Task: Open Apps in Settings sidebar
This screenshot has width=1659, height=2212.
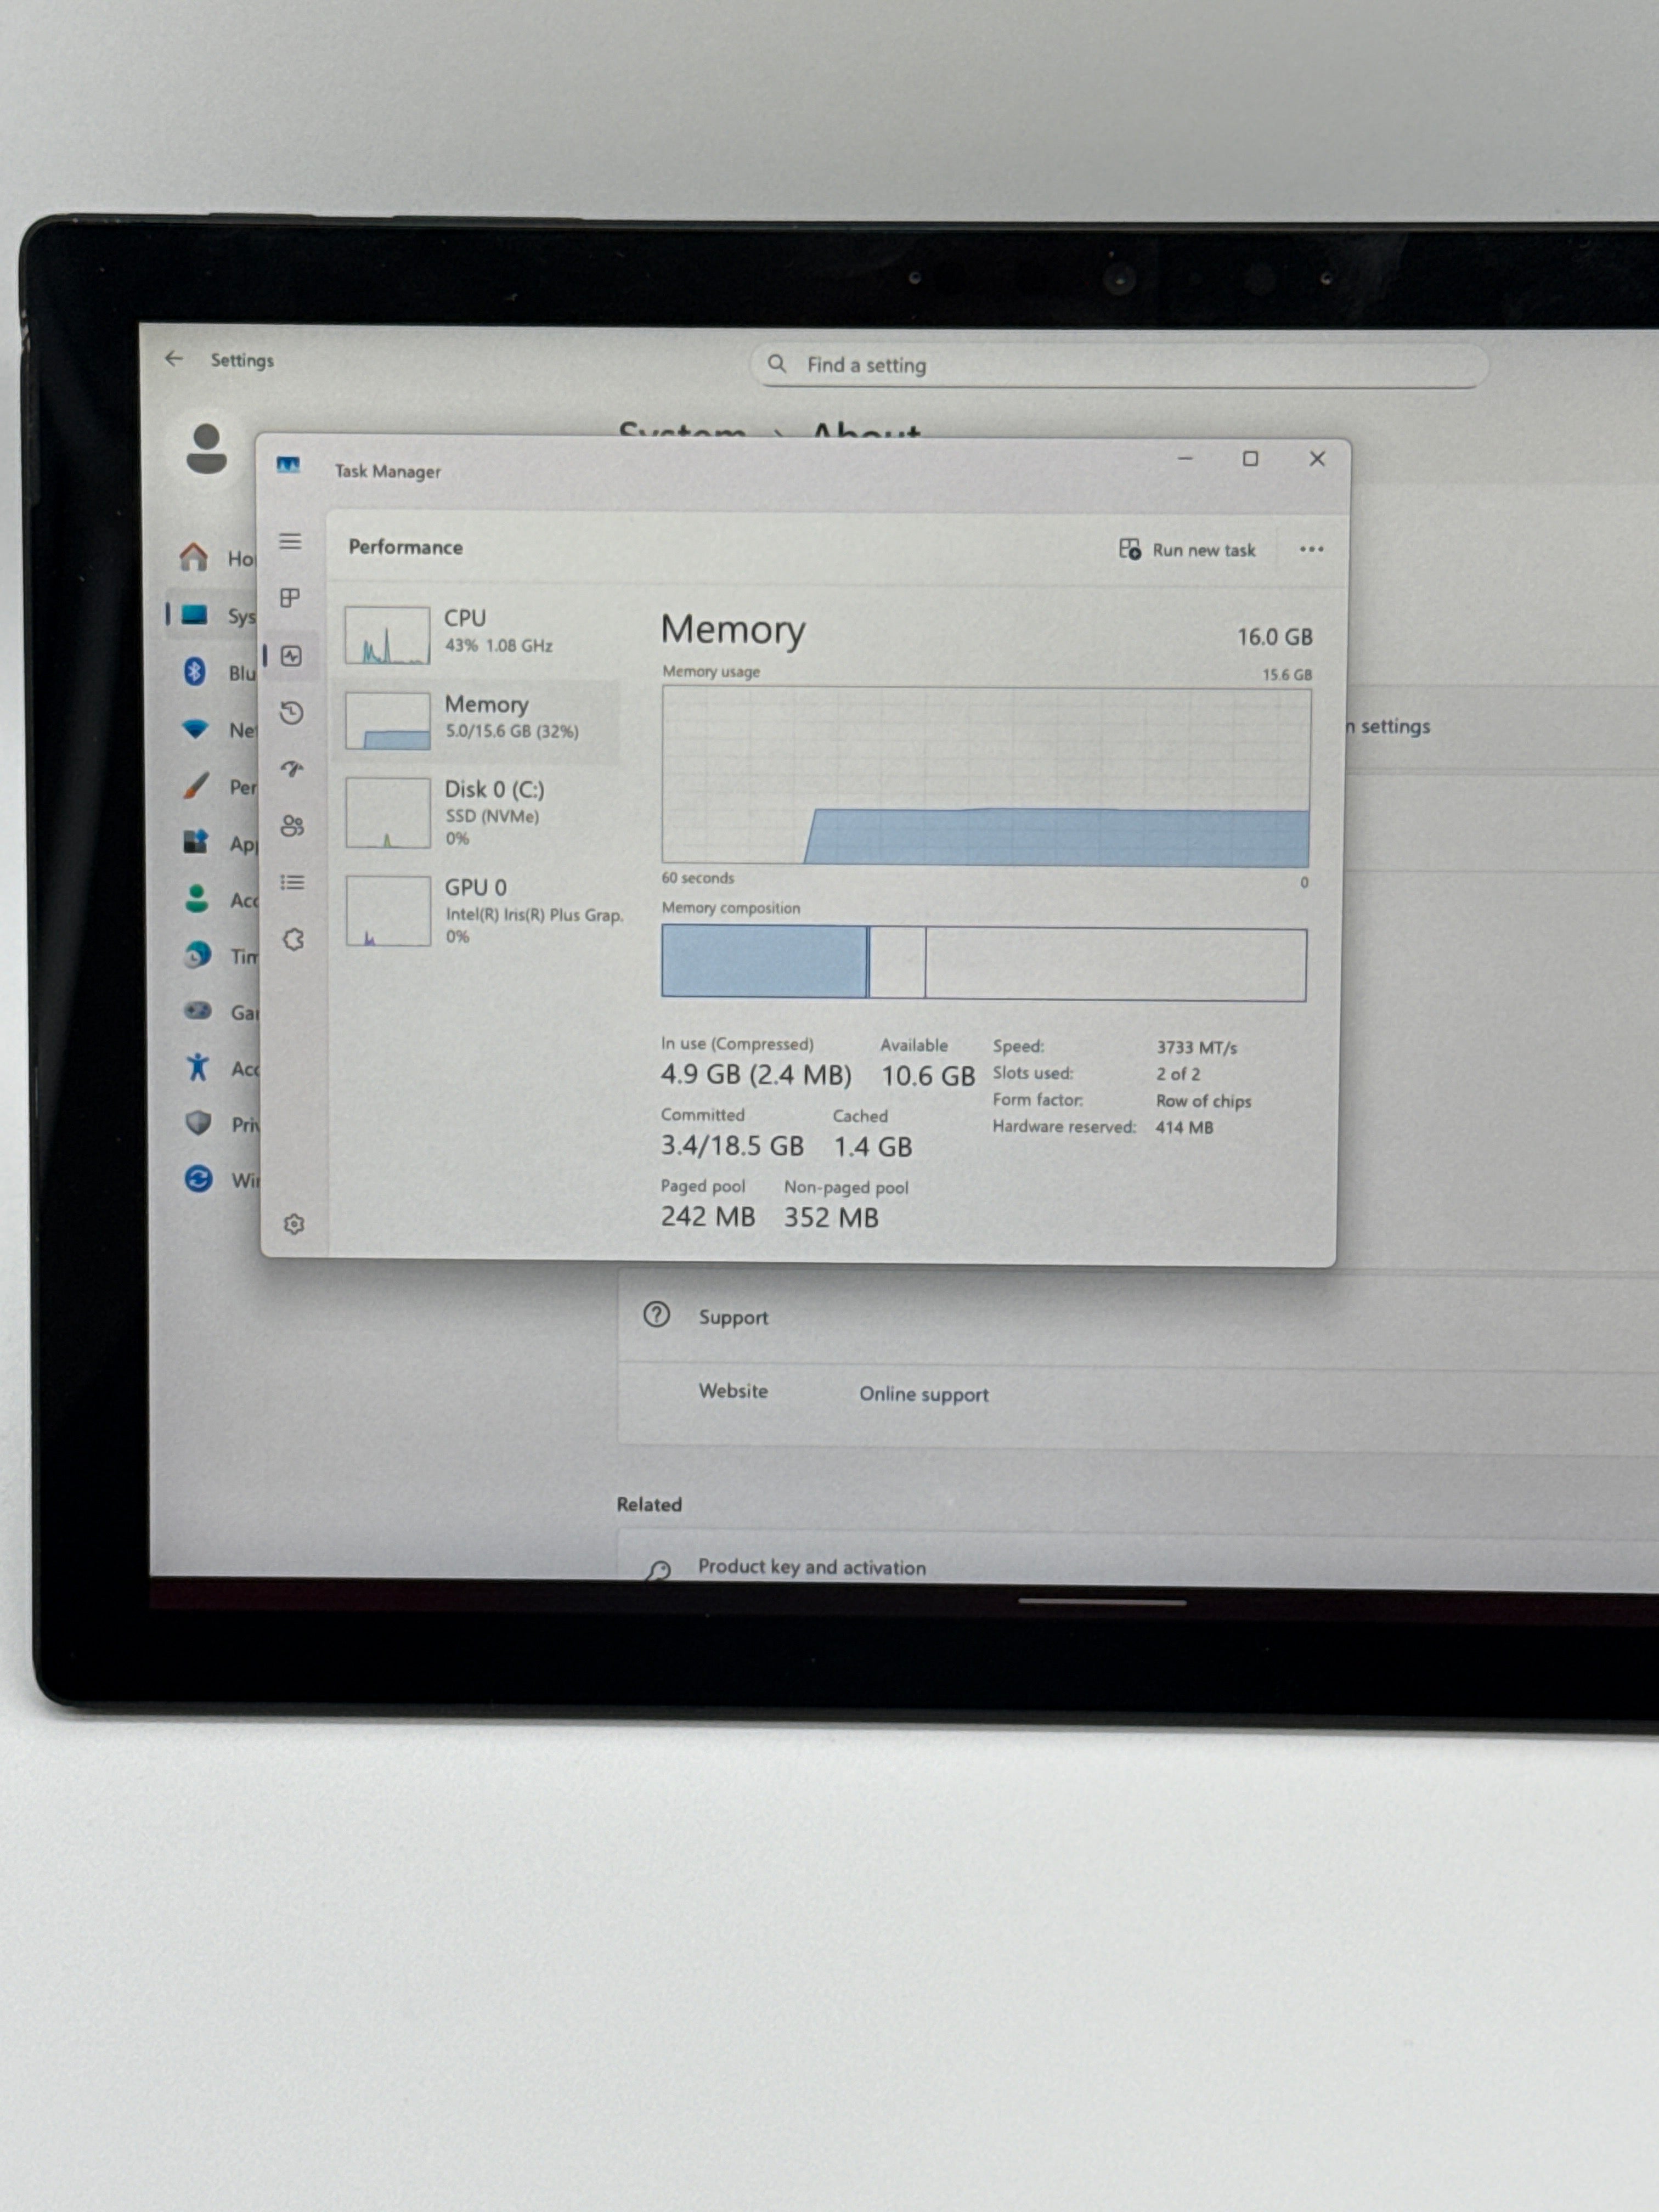Action: coord(219,843)
